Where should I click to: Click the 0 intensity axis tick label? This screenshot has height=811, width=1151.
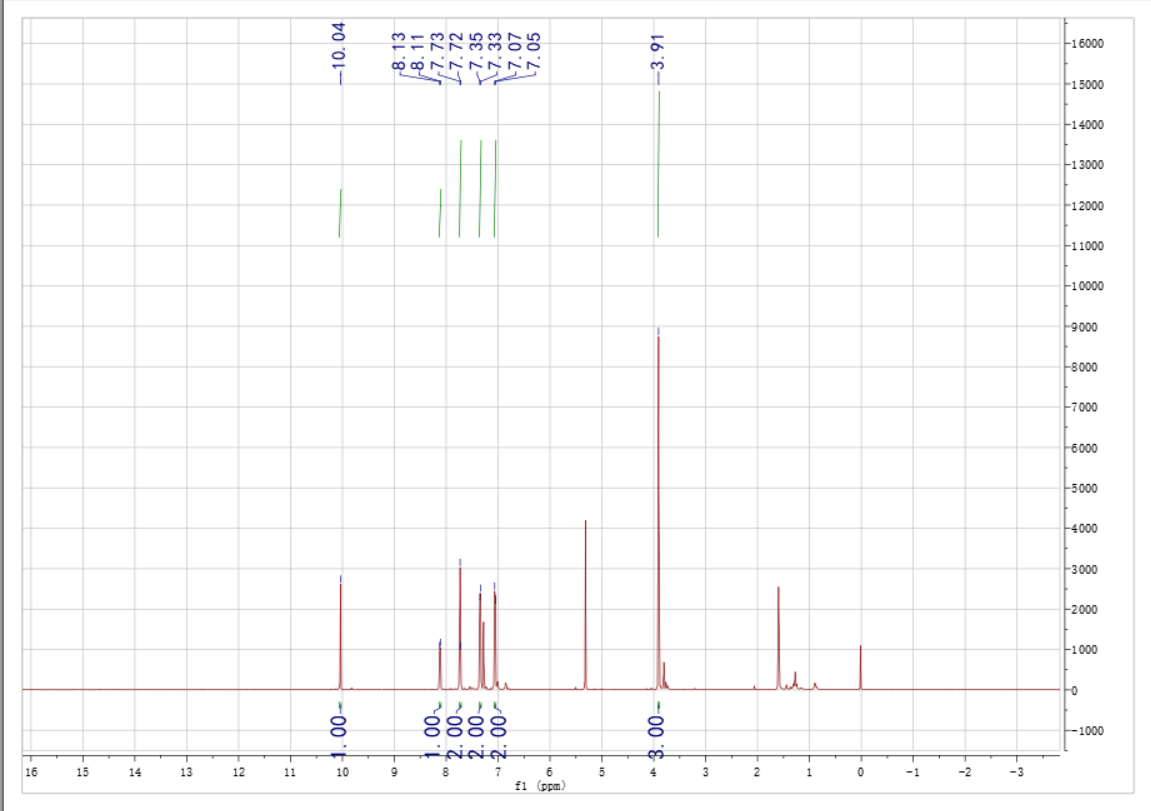[1075, 691]
